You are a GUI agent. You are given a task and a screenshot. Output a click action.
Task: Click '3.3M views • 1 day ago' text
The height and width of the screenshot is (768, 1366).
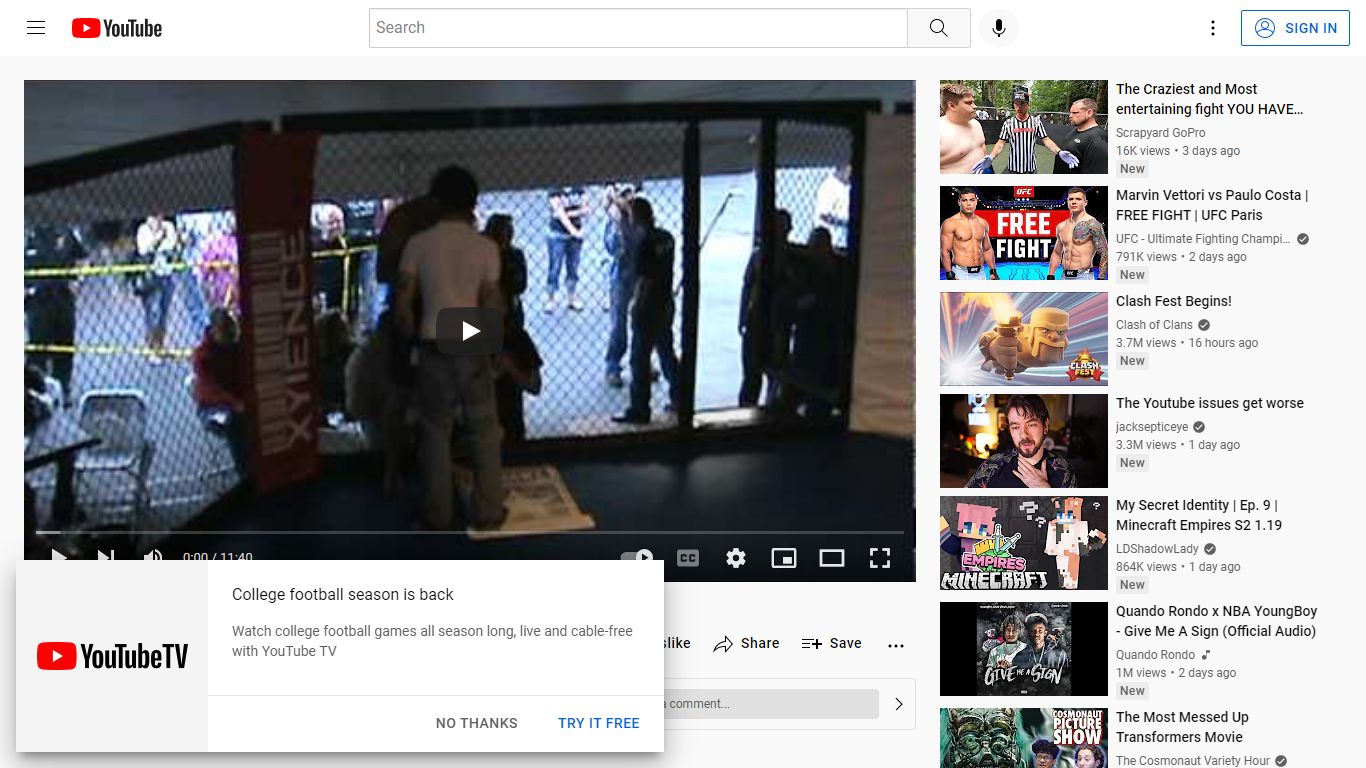click(1178, 445)
